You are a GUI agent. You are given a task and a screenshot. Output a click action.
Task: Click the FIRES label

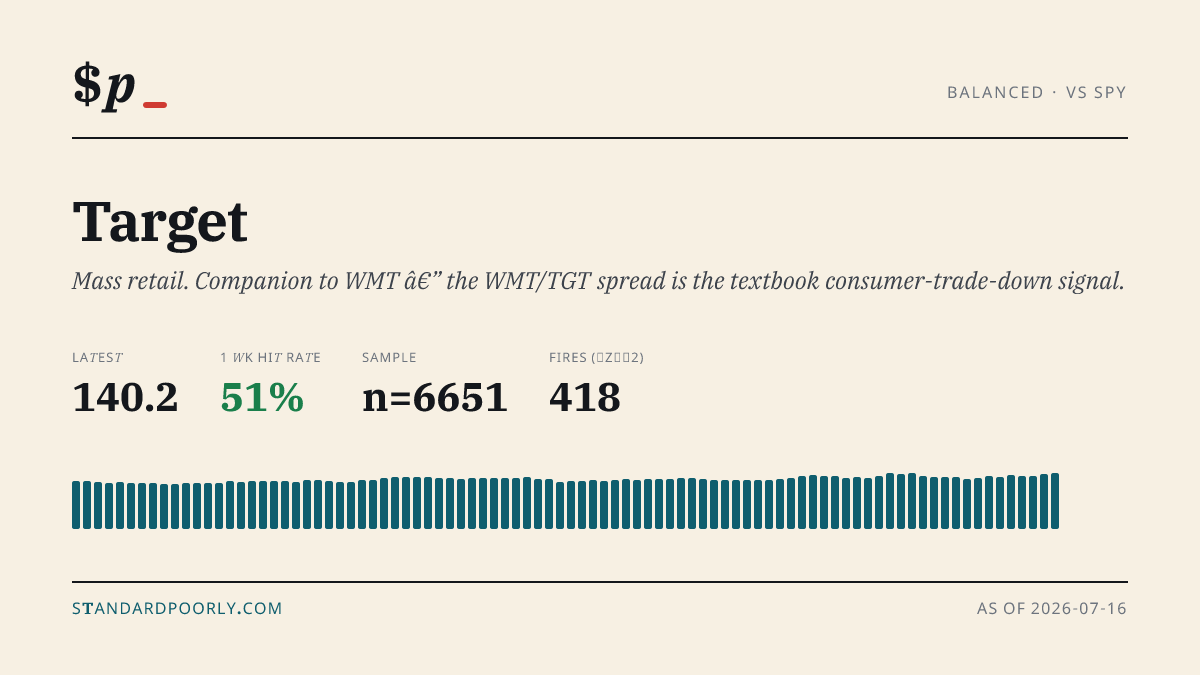[596, 357]
